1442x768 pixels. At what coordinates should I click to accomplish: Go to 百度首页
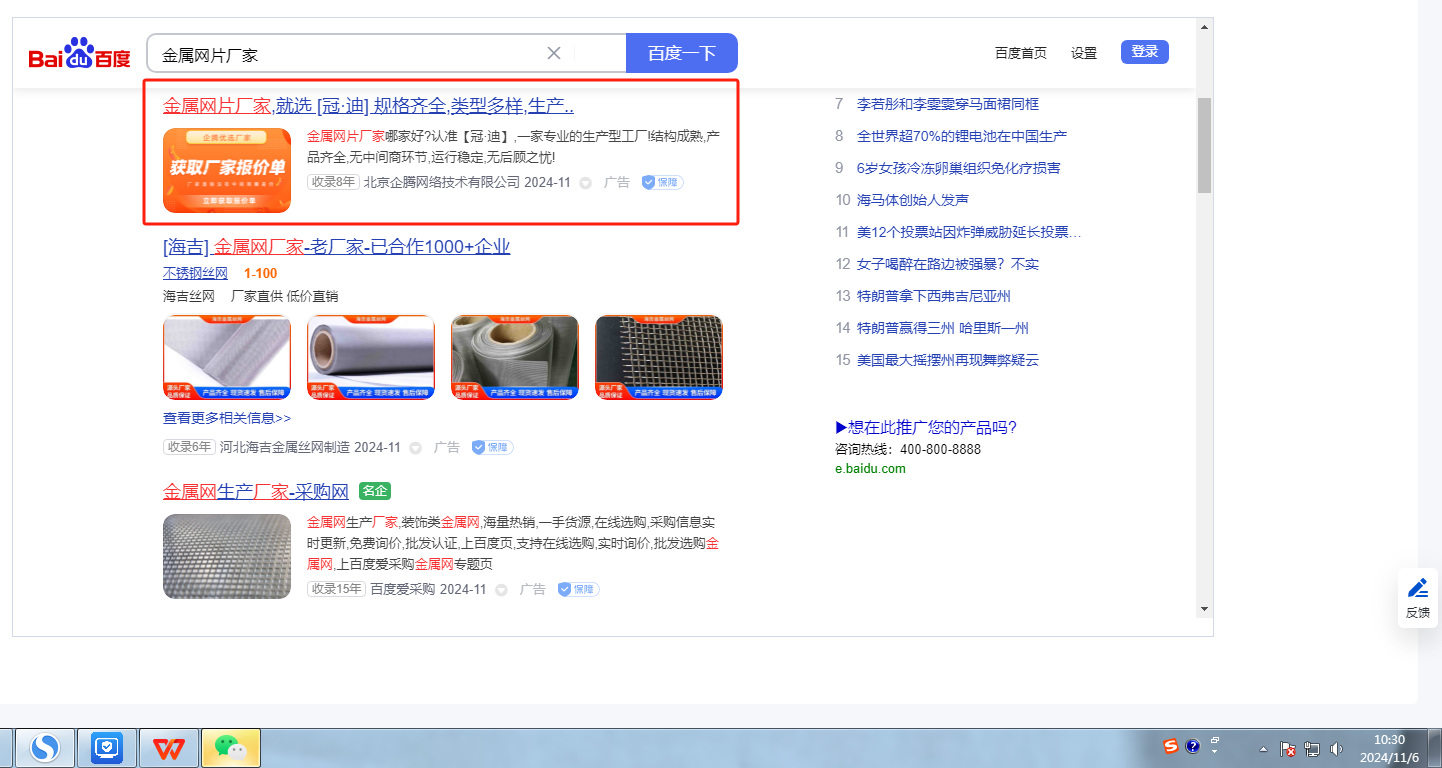pos(1021,53)
